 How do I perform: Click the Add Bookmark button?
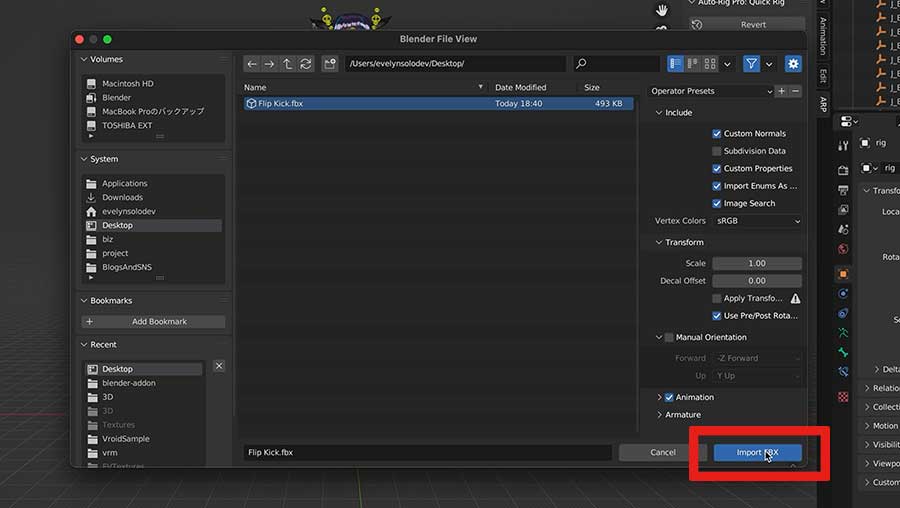(153, 321)
